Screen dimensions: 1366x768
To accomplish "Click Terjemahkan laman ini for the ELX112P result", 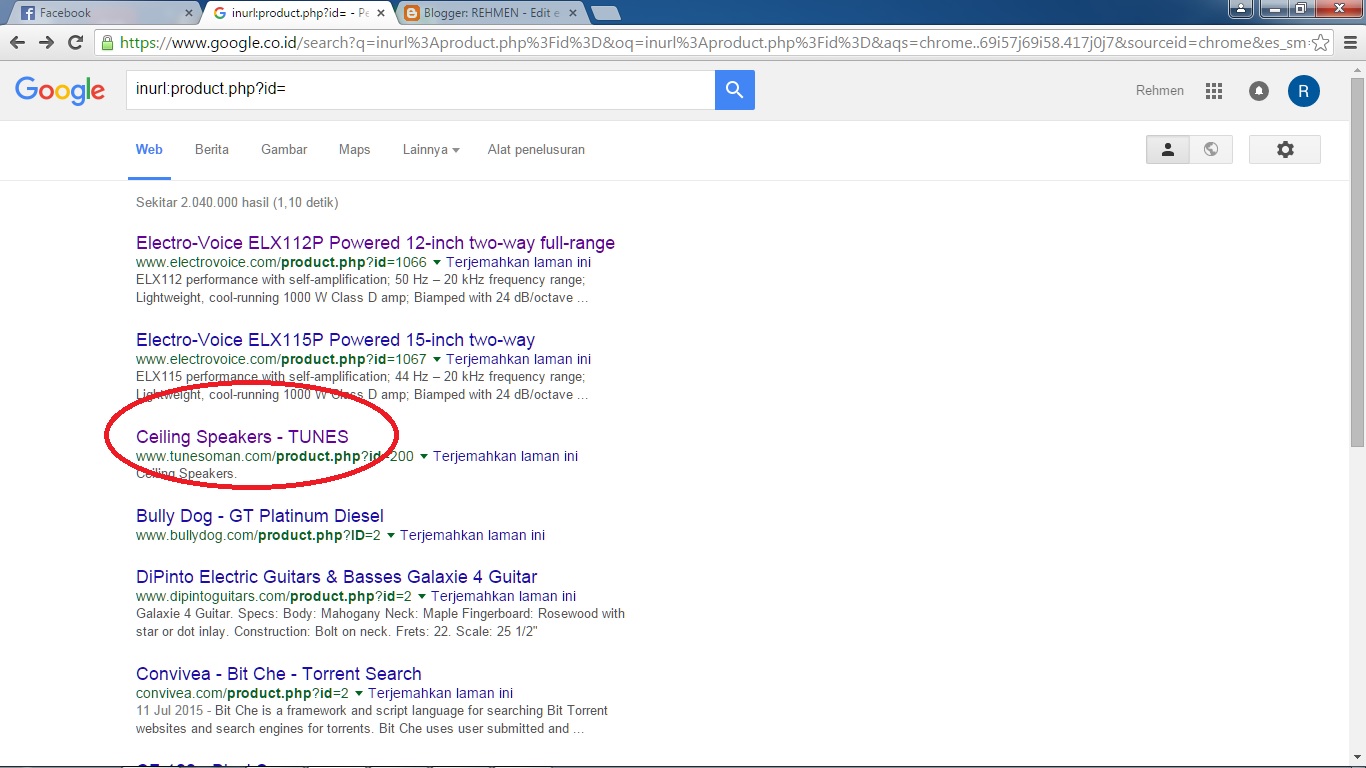I will [518, 263].
